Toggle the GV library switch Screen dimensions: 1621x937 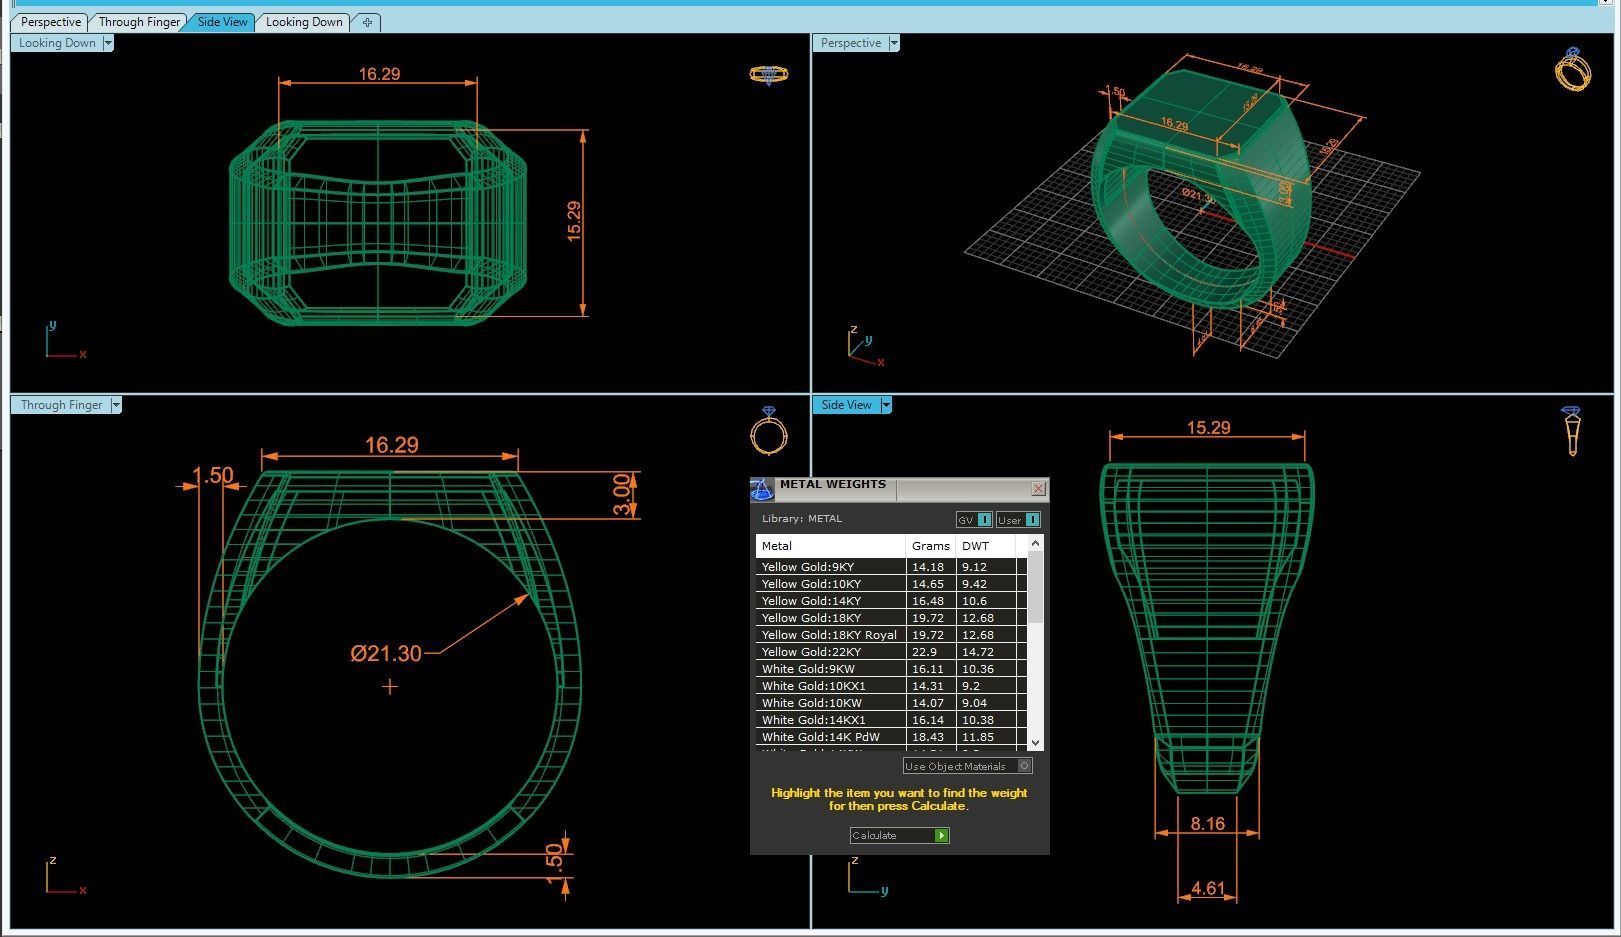(x=974, y=520)
